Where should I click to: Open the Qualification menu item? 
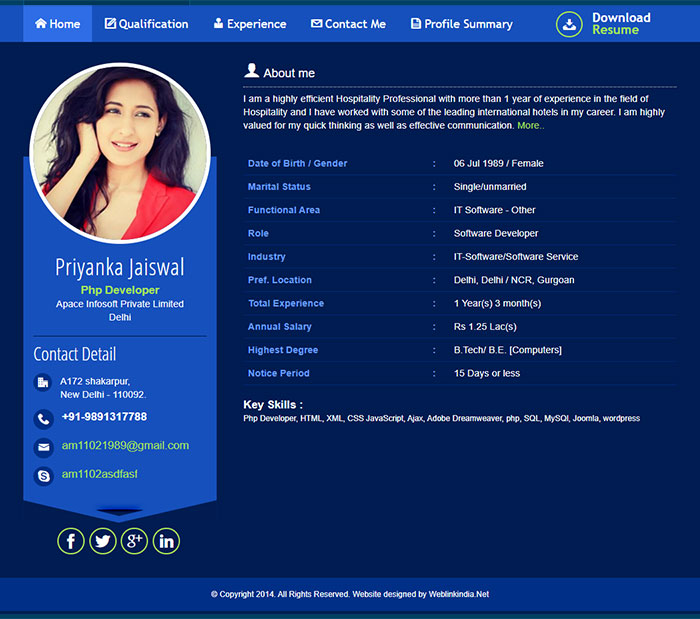tap(146, 24)
